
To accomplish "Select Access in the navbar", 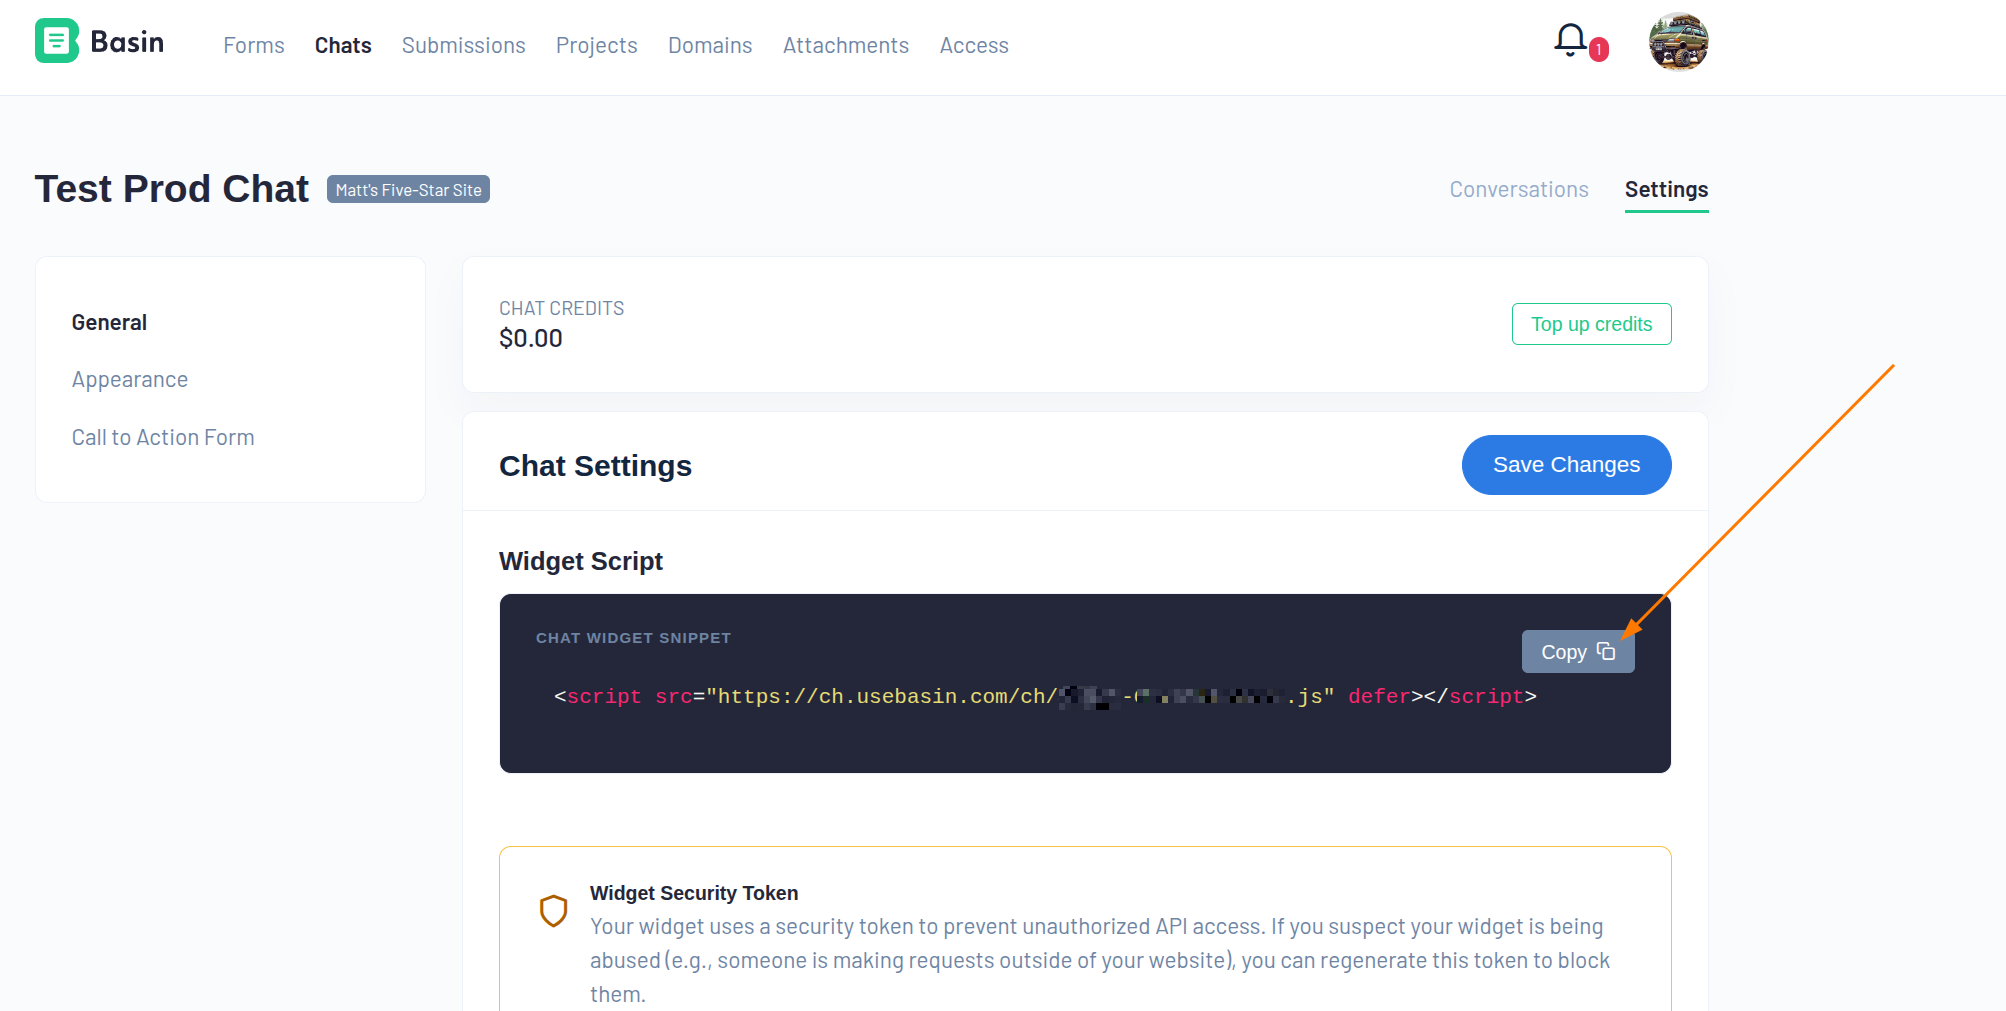I will 973,46.
